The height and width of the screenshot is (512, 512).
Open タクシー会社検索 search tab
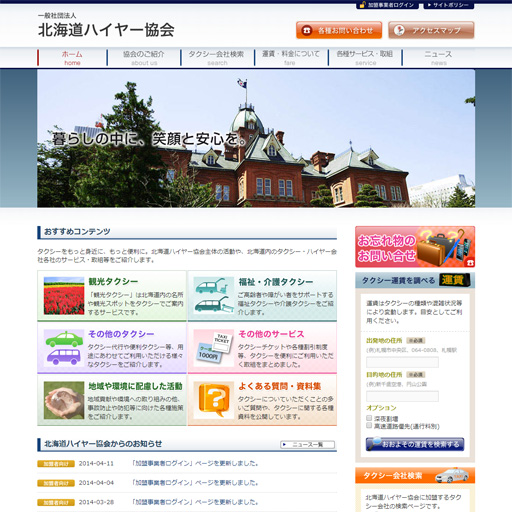217,58
